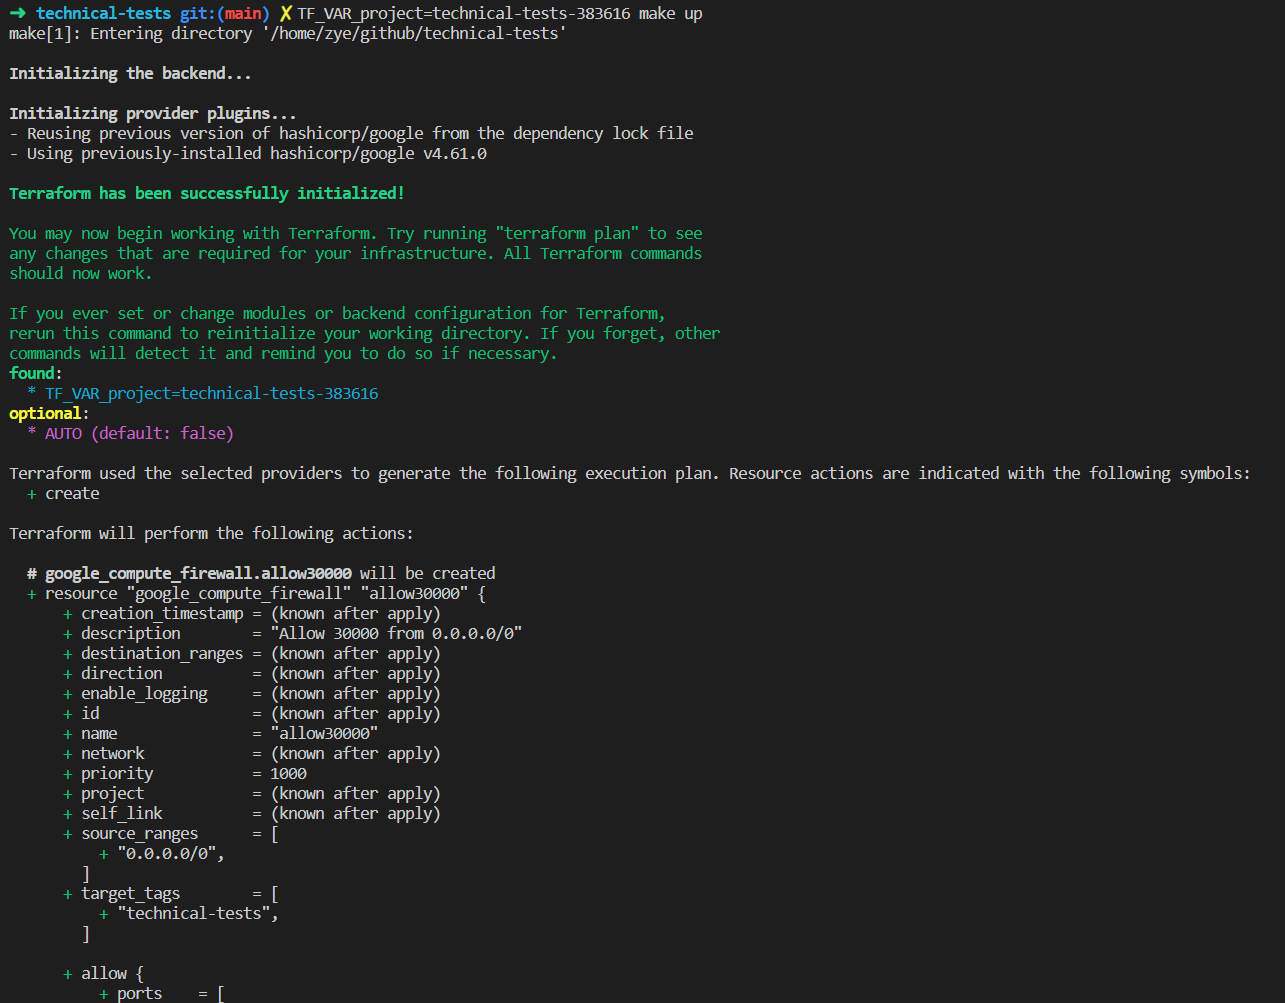
Task: Click the resource "google_compute_firewall" "allow30000" line
Action: pyautogui.click(x=256, y=593)
